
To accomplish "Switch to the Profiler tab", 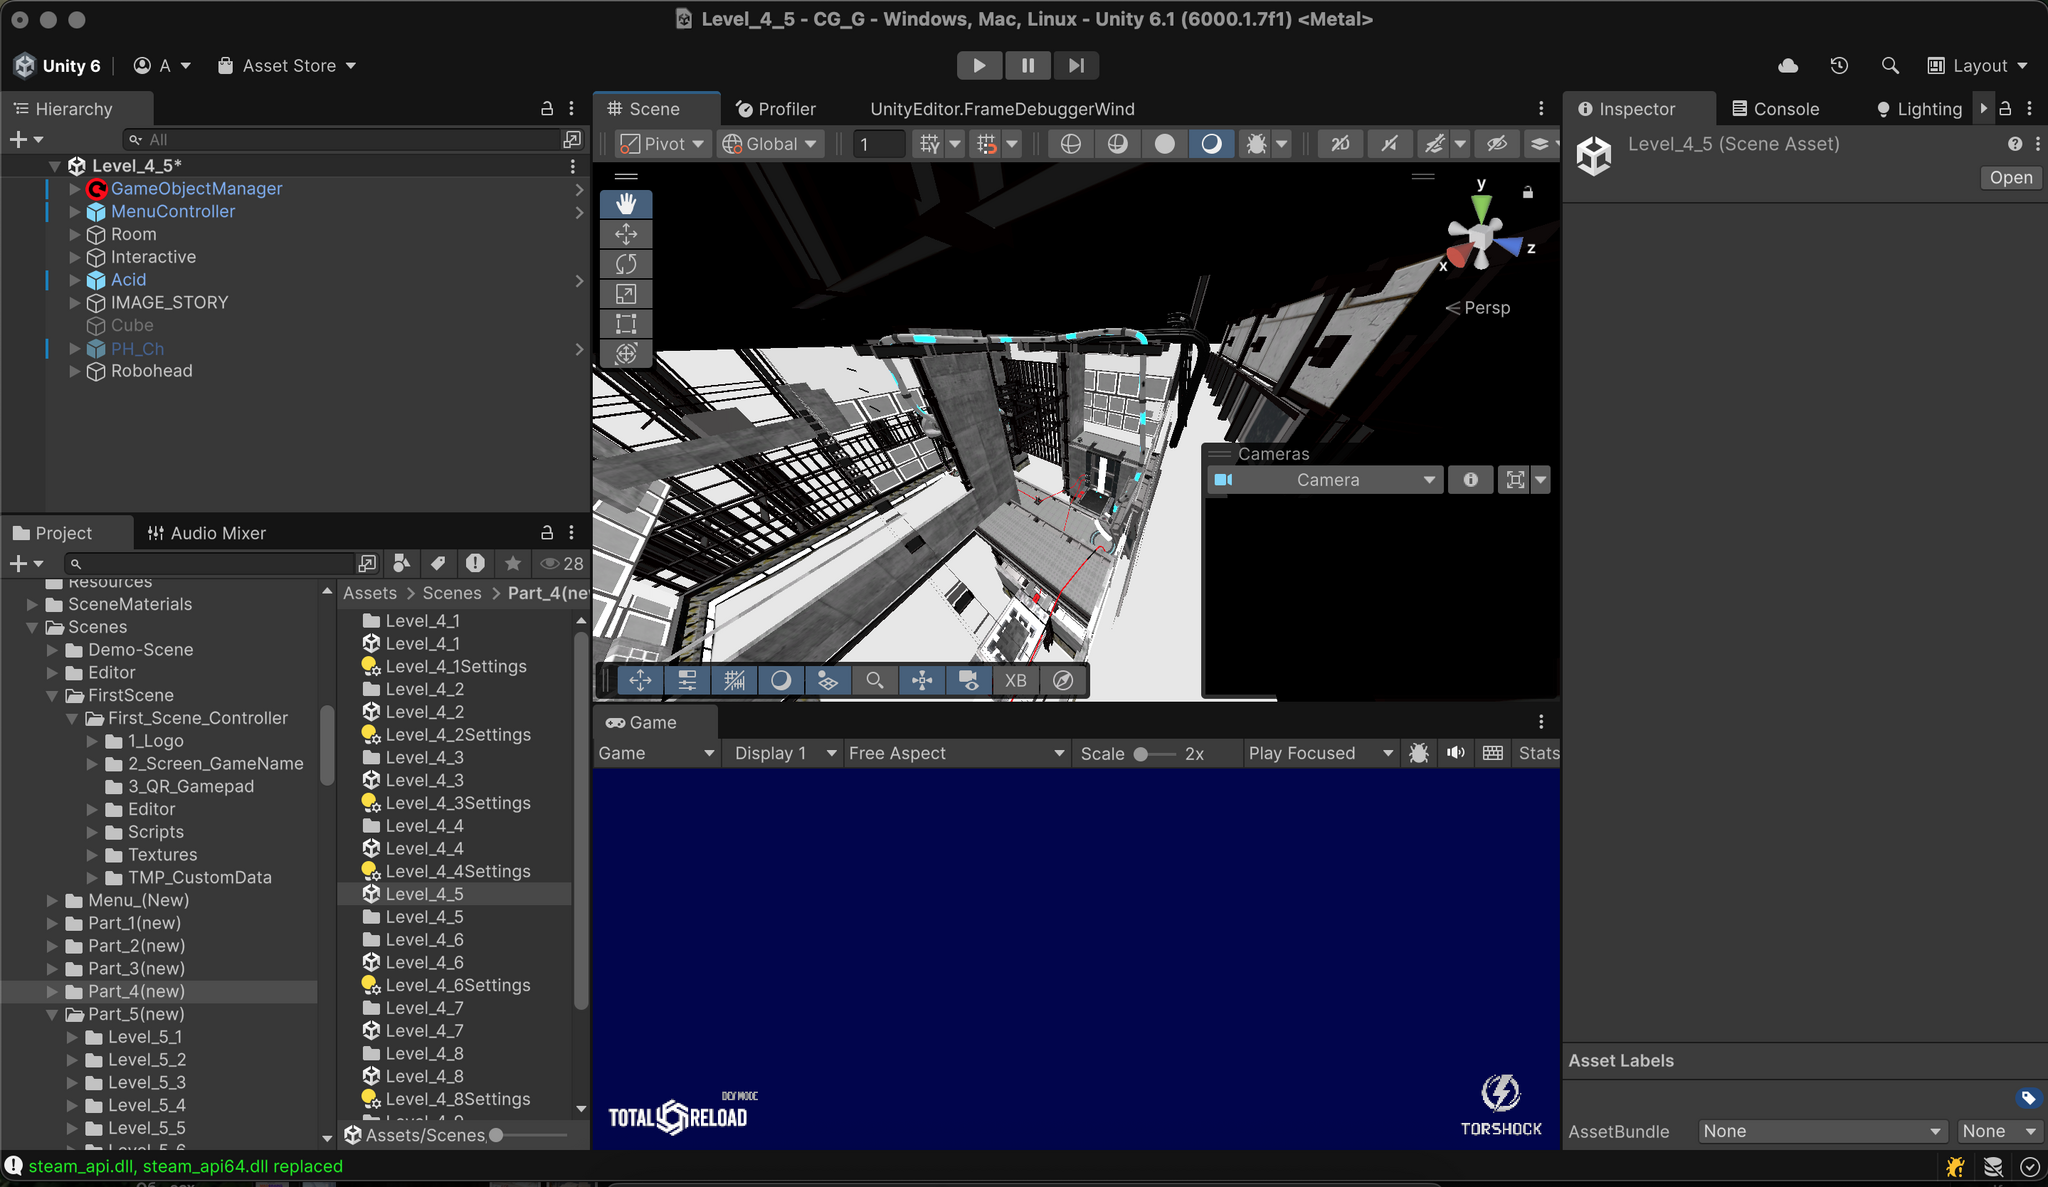I will pos(776,108).
